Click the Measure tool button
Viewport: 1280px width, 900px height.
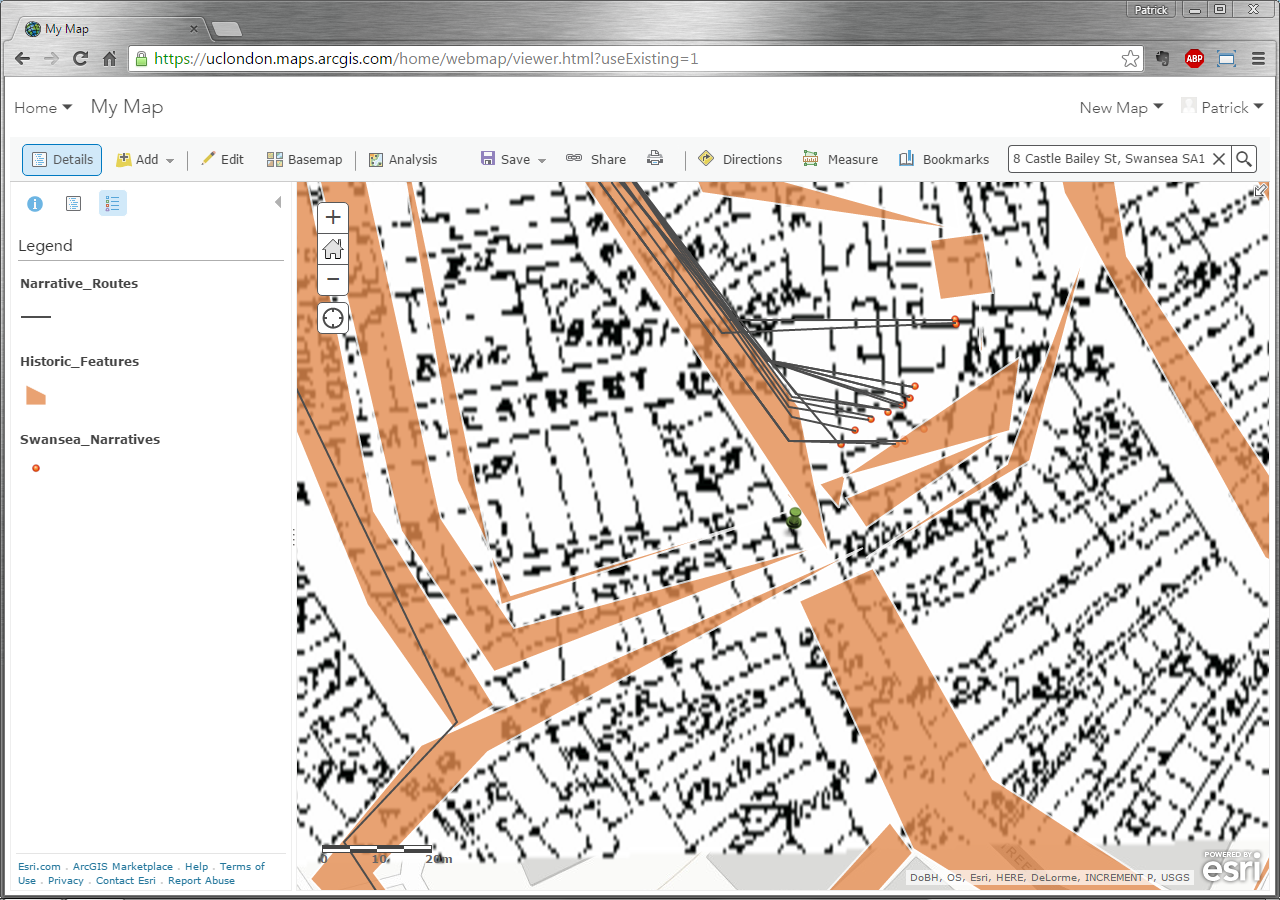point(840,159)
